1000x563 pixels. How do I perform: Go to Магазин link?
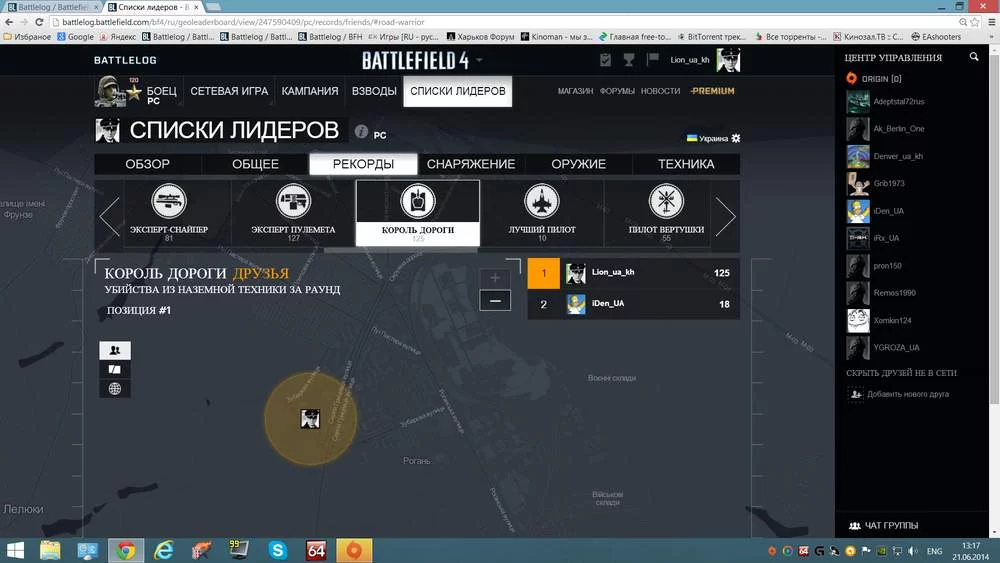(575, 91)
